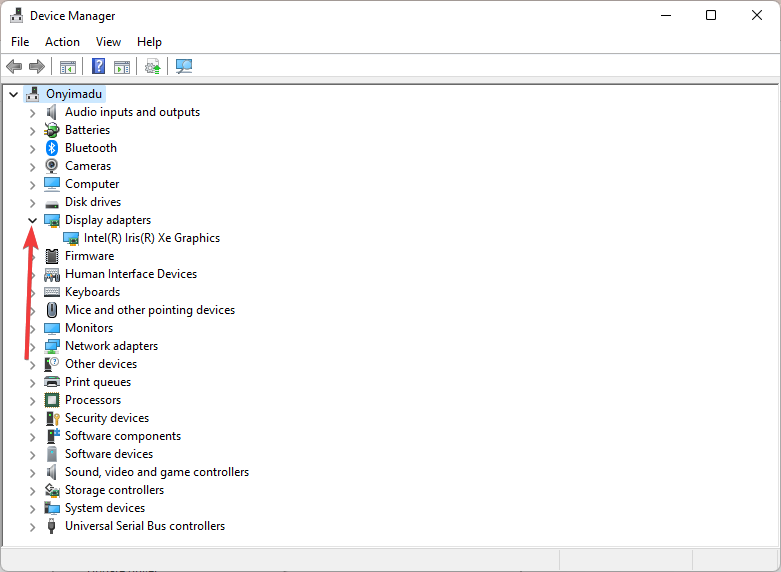Screen dimensions: 781x572
Task: Expand the System devices chevron
Action: [32, 509]
